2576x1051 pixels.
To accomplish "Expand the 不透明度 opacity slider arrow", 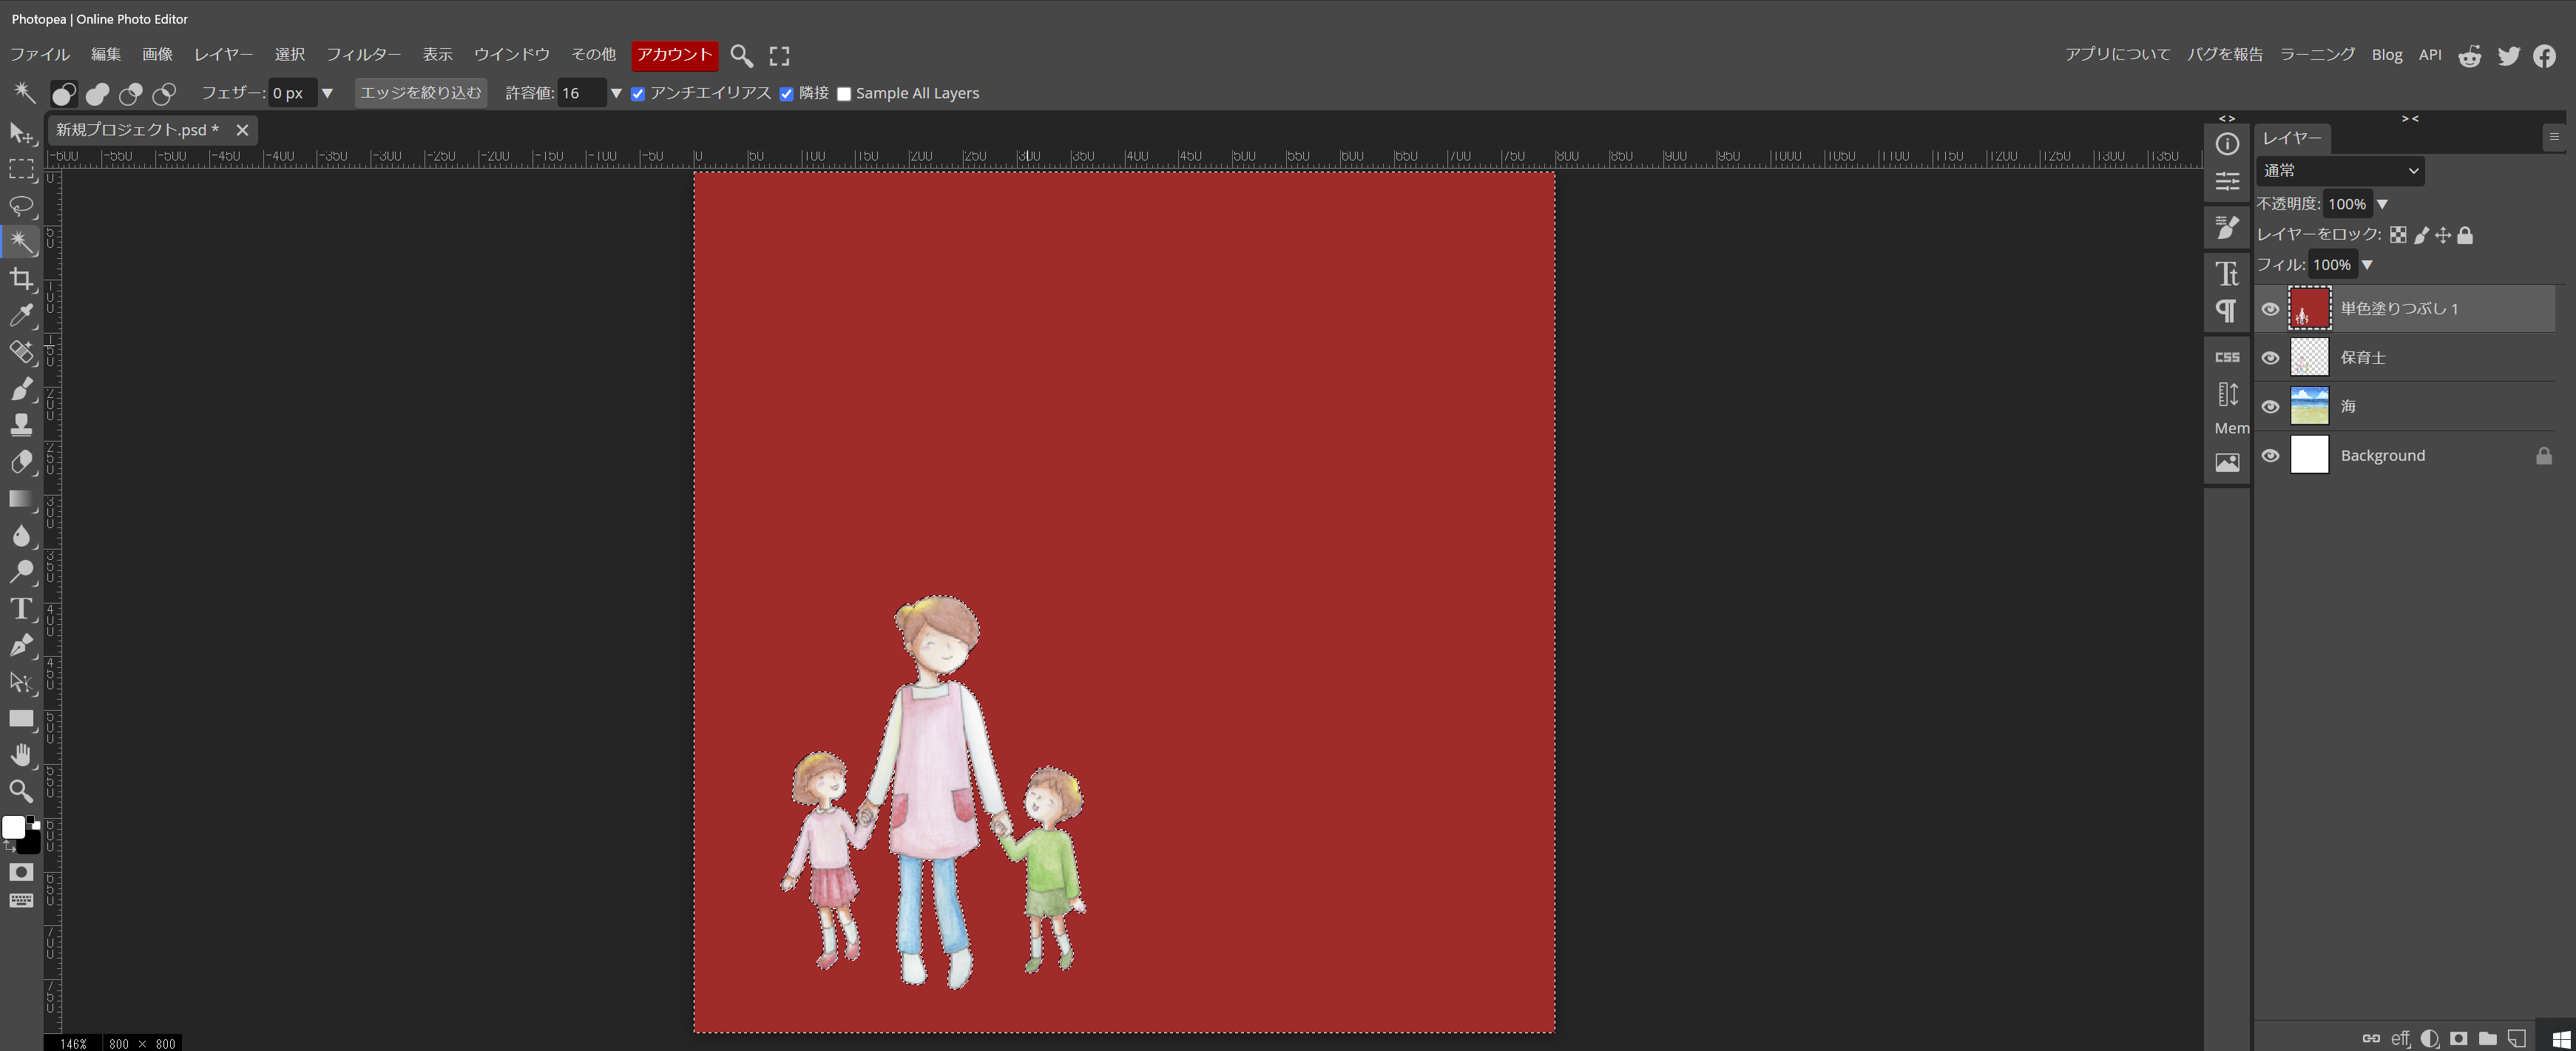I will pos(2382,204).
